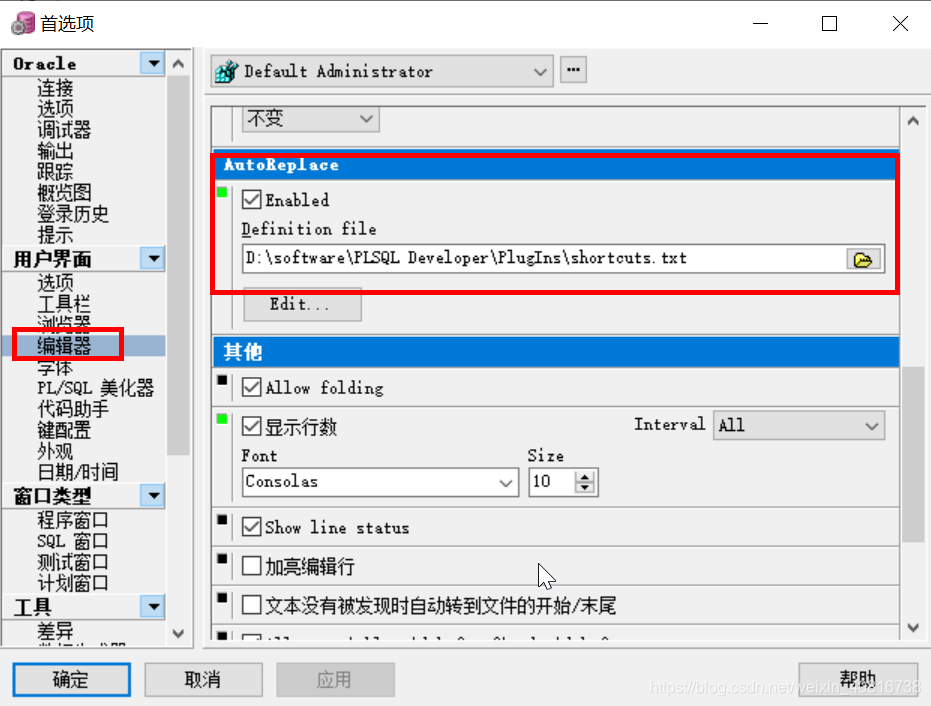
Task: Click the Edit... button
Action: click(302, 304)
